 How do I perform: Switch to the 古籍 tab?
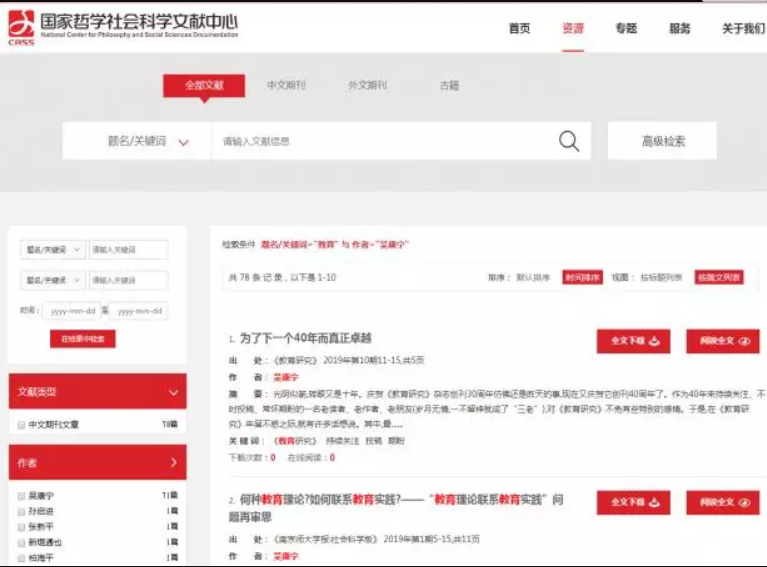click(x=449, y=85)
